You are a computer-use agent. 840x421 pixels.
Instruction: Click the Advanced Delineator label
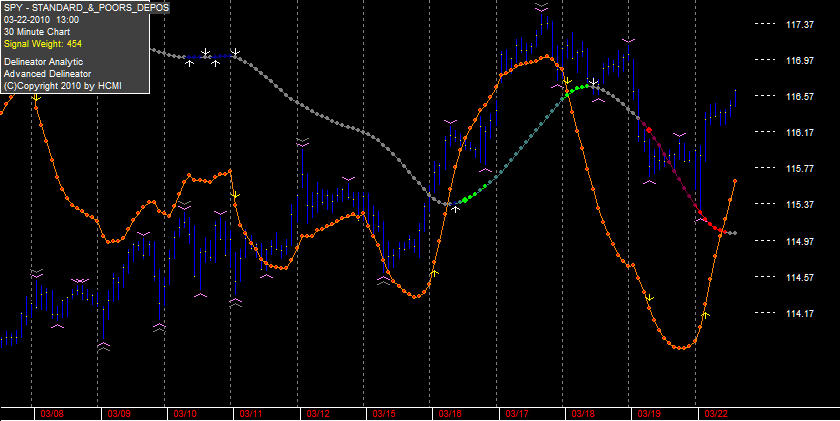[47, 74]
